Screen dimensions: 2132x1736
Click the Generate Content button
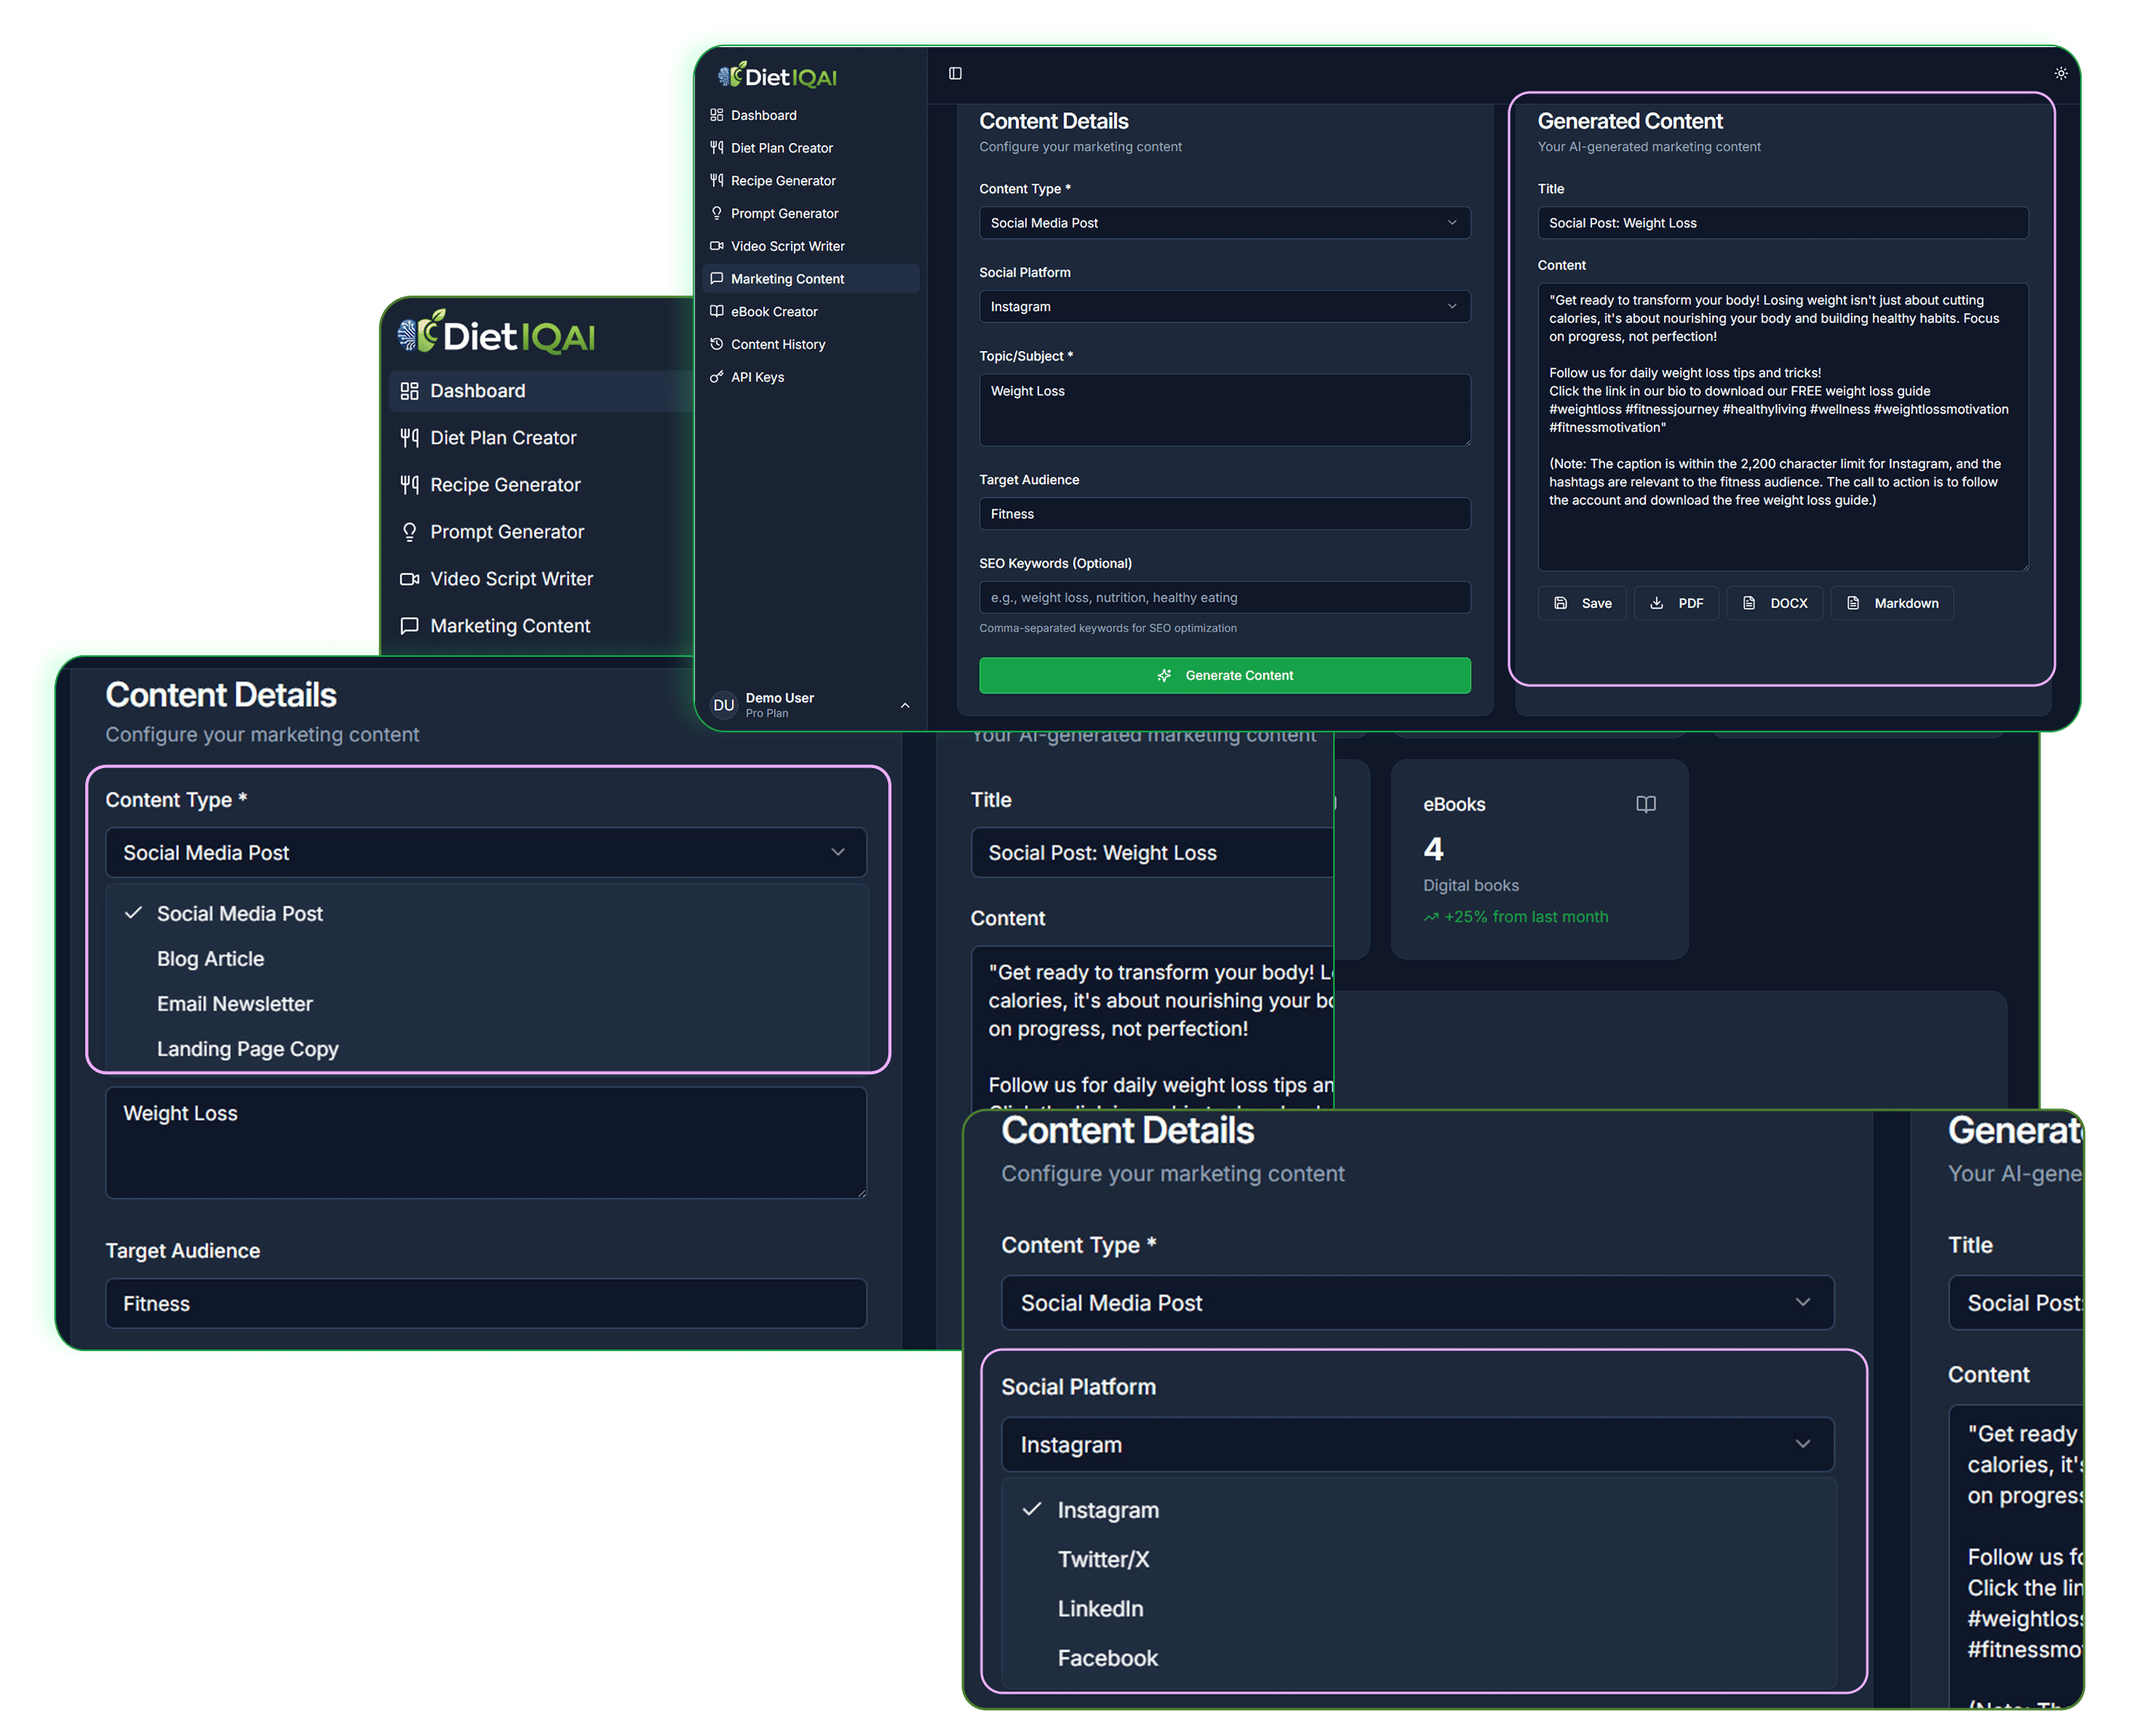click(1224, 675)
